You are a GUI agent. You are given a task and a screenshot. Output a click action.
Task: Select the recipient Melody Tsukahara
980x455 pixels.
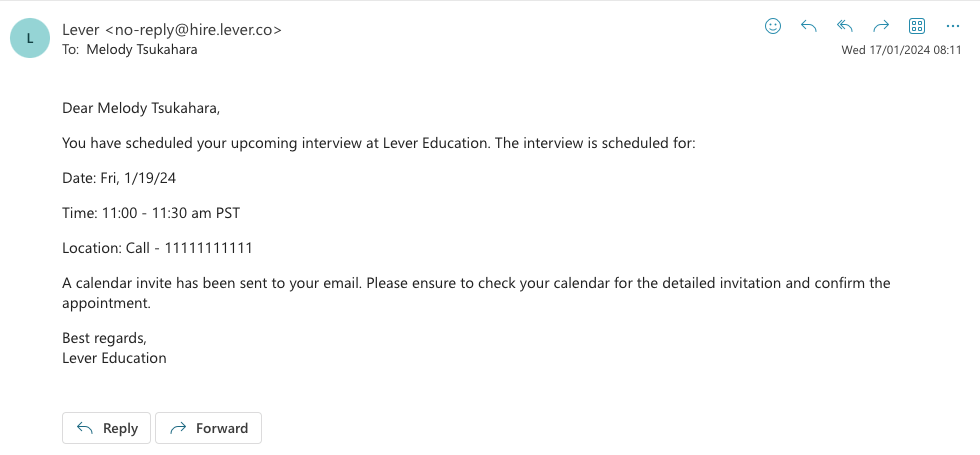pos(142,49)
